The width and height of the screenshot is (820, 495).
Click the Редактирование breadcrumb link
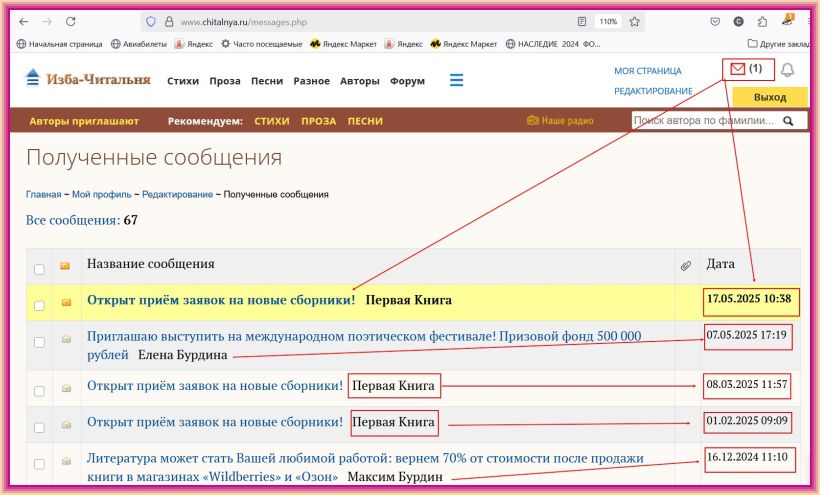pyautogui.click(x=177, y=194)
